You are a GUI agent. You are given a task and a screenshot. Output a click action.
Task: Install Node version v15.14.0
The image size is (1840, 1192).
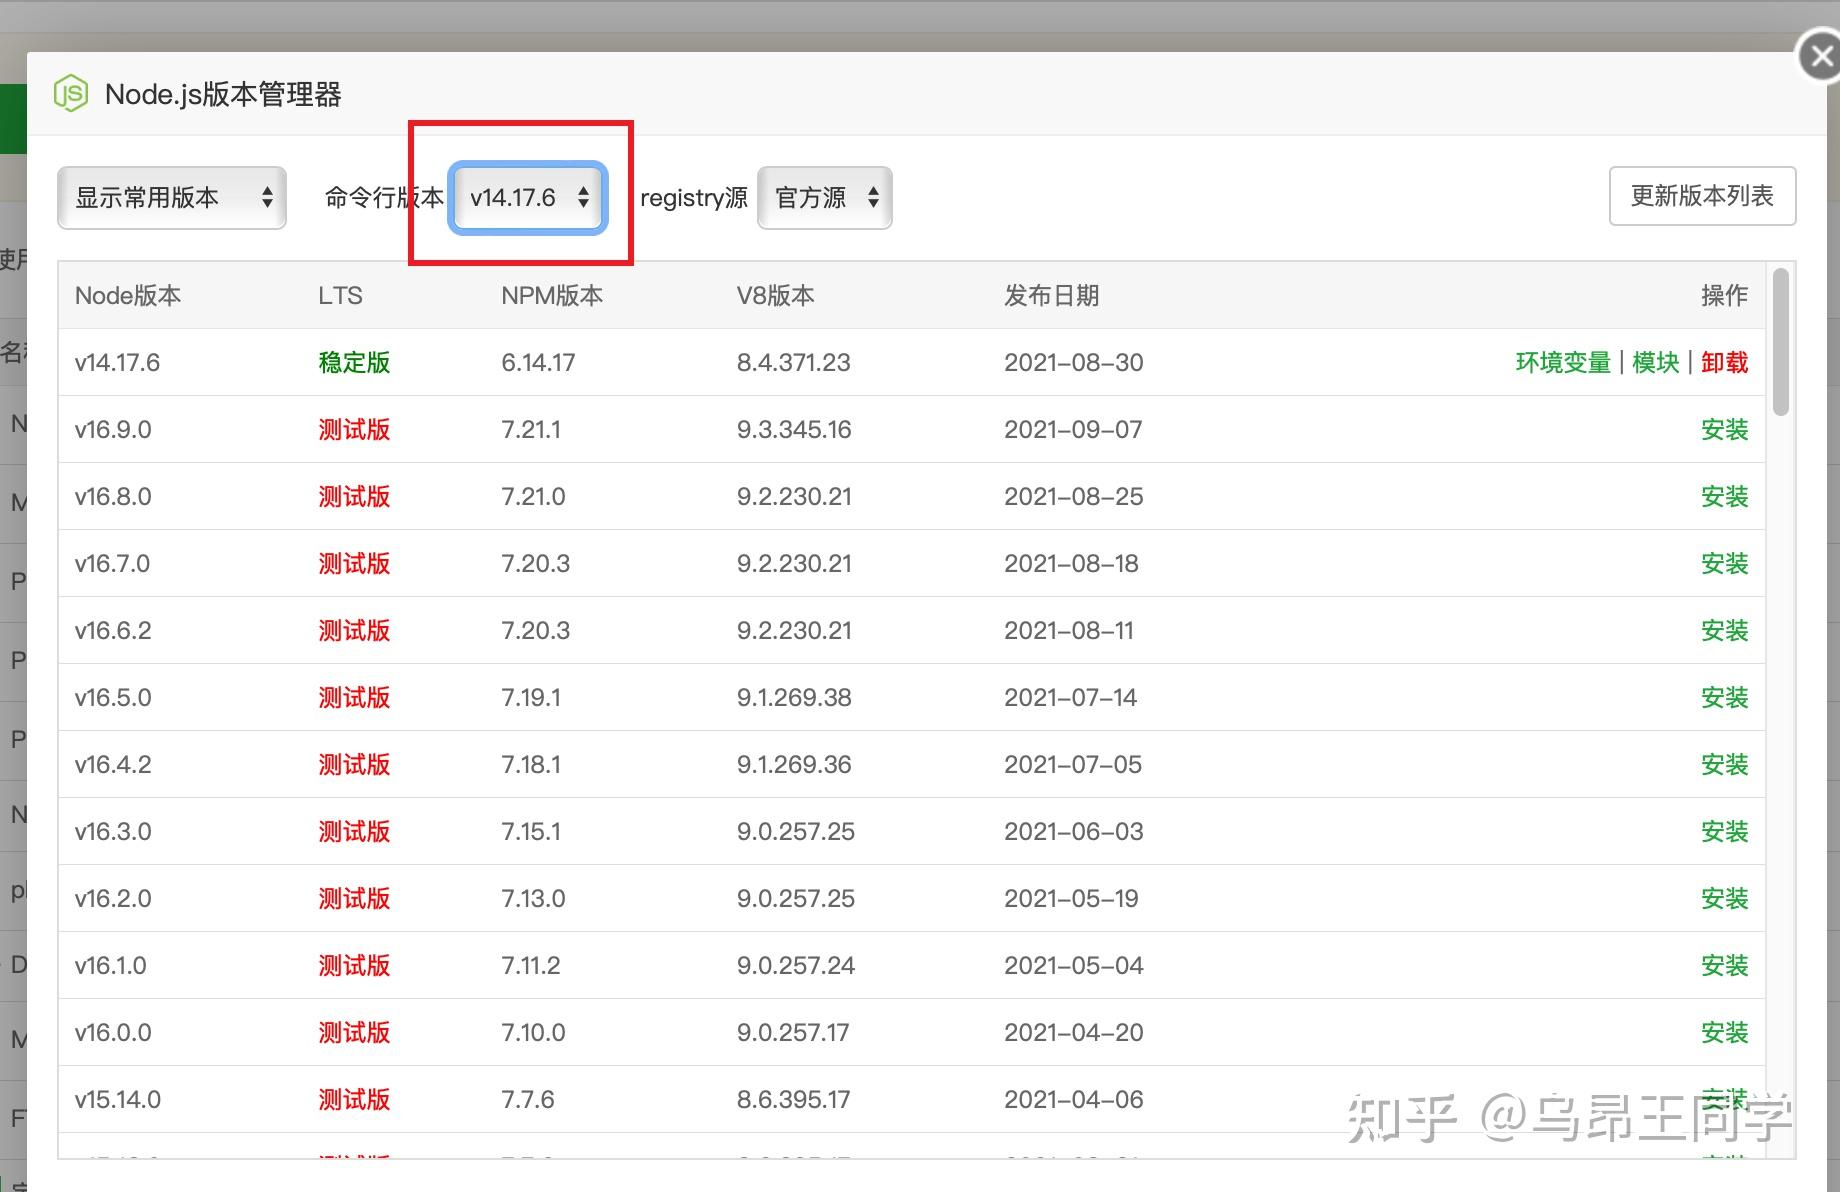1724,1099
